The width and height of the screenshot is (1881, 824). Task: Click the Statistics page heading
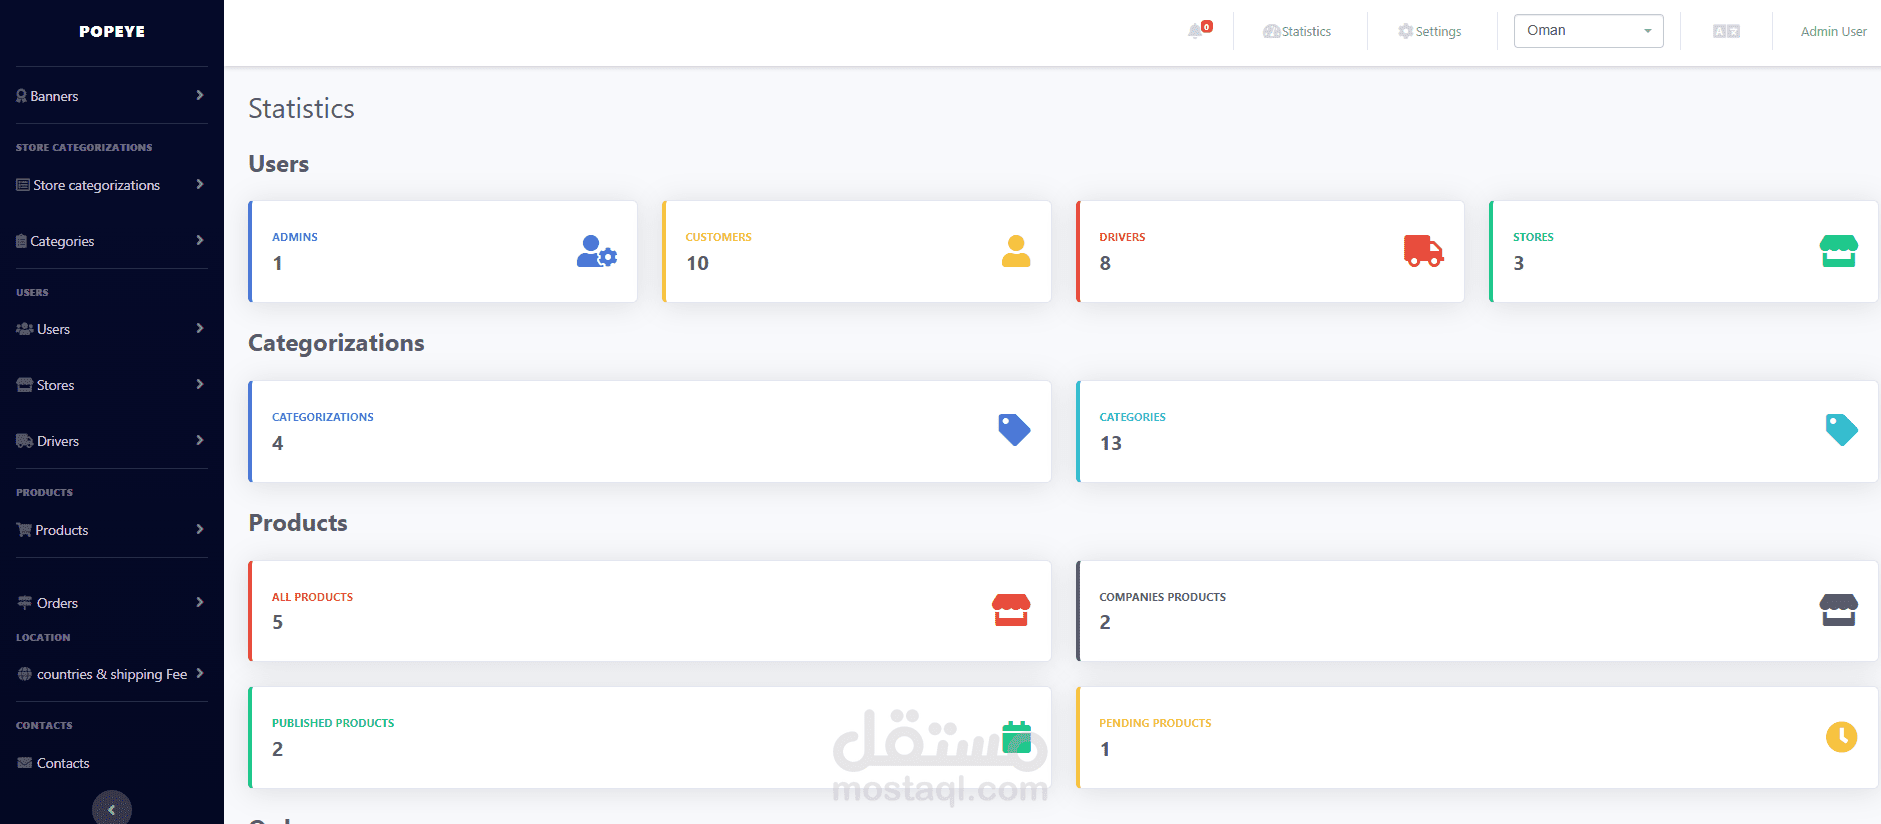(301, 108)
